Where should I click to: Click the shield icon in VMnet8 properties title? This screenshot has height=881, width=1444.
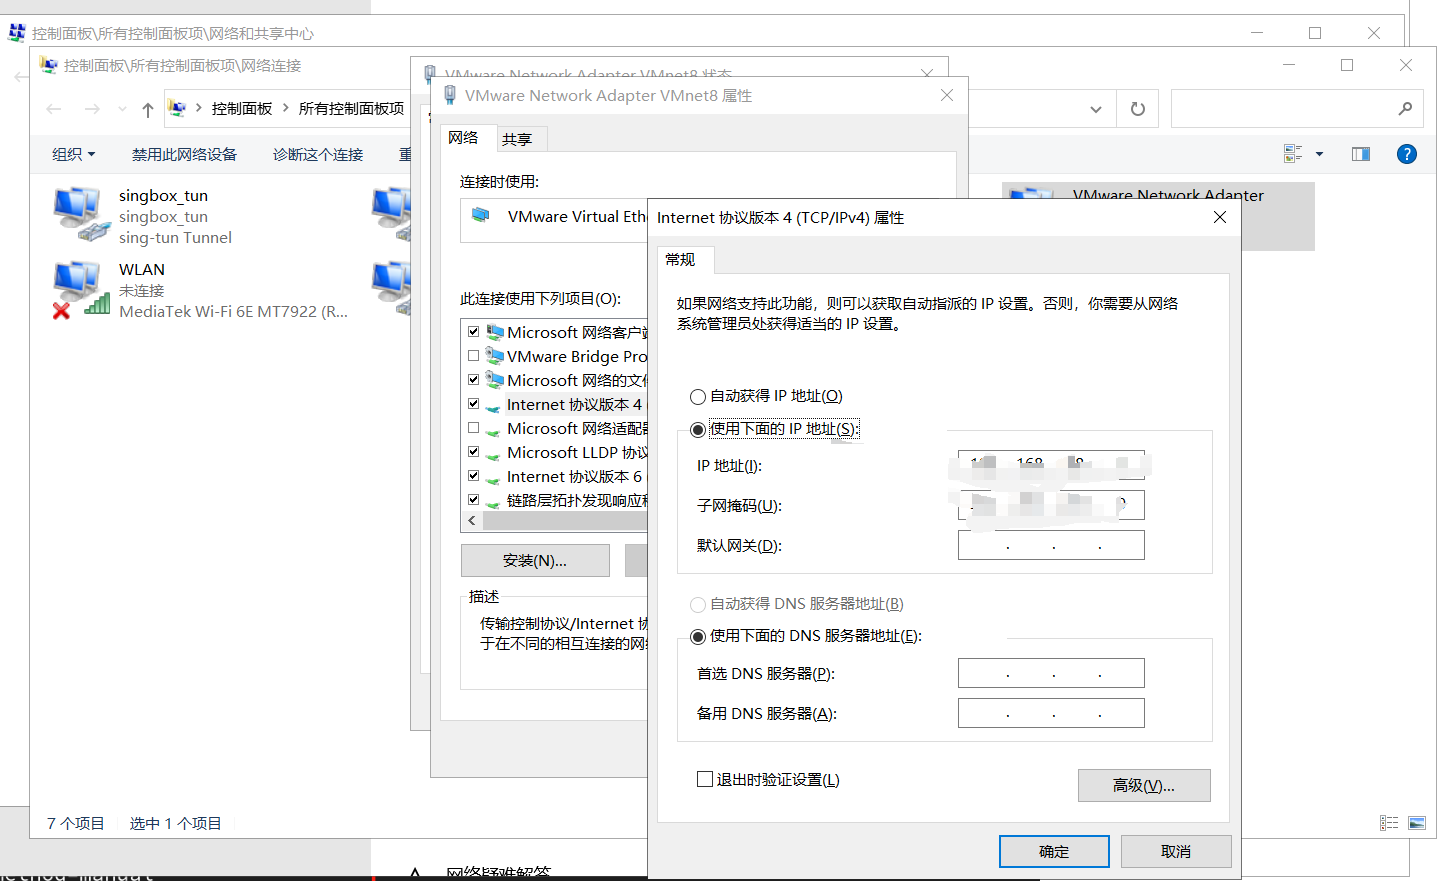click(450, 95)
